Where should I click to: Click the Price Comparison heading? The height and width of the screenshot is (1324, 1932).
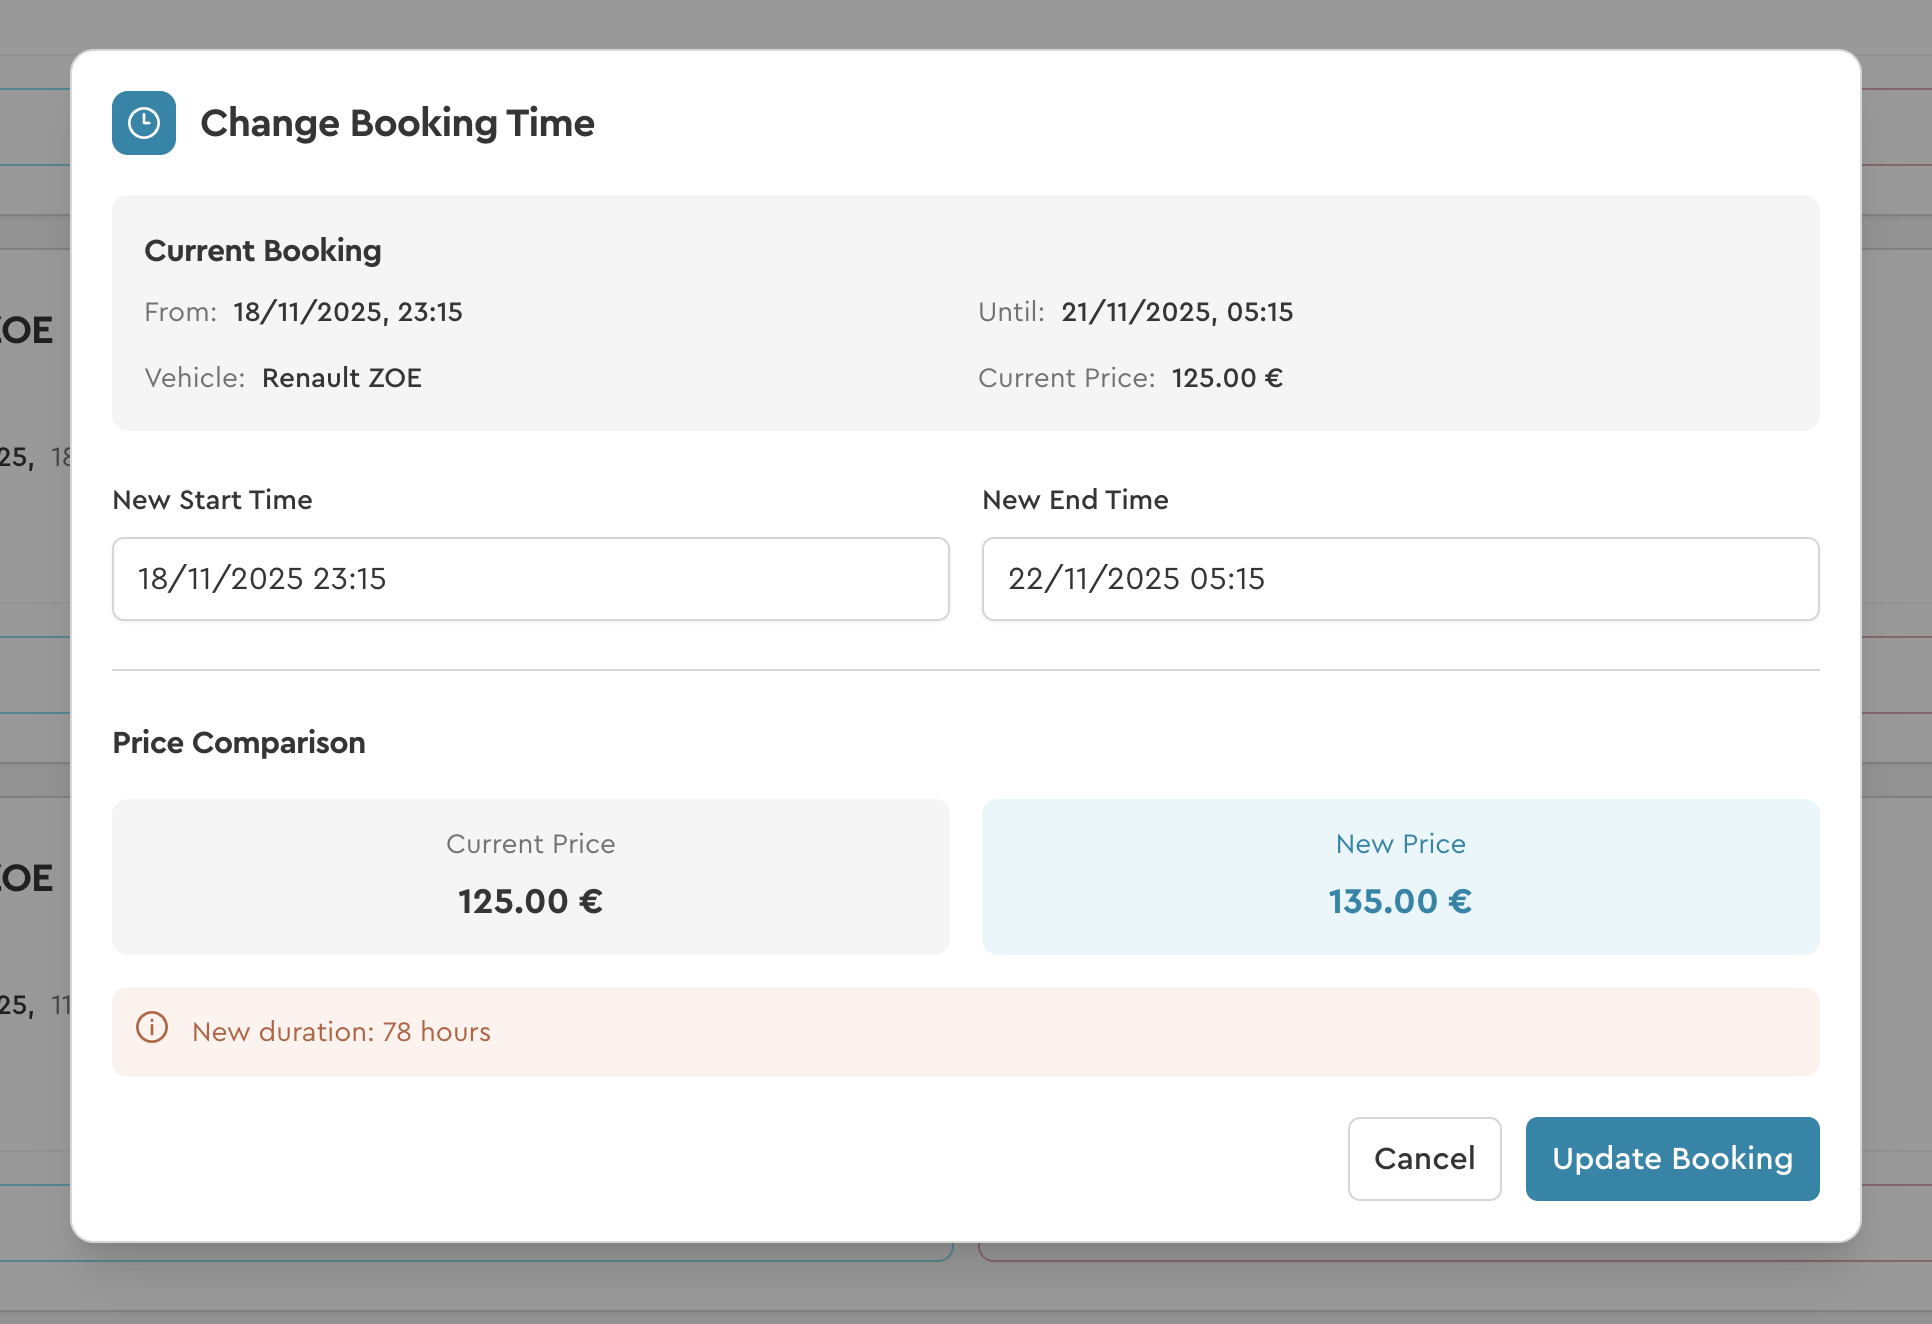(239, 743)
